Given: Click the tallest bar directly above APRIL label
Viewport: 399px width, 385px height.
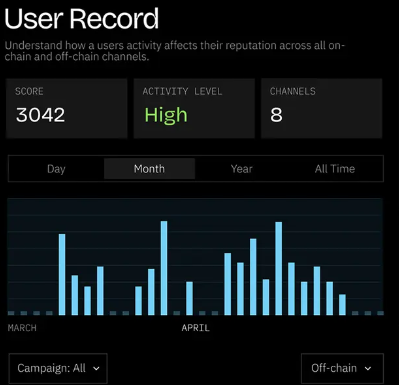Looking at the screenshot, I should (x=189, y=298).
